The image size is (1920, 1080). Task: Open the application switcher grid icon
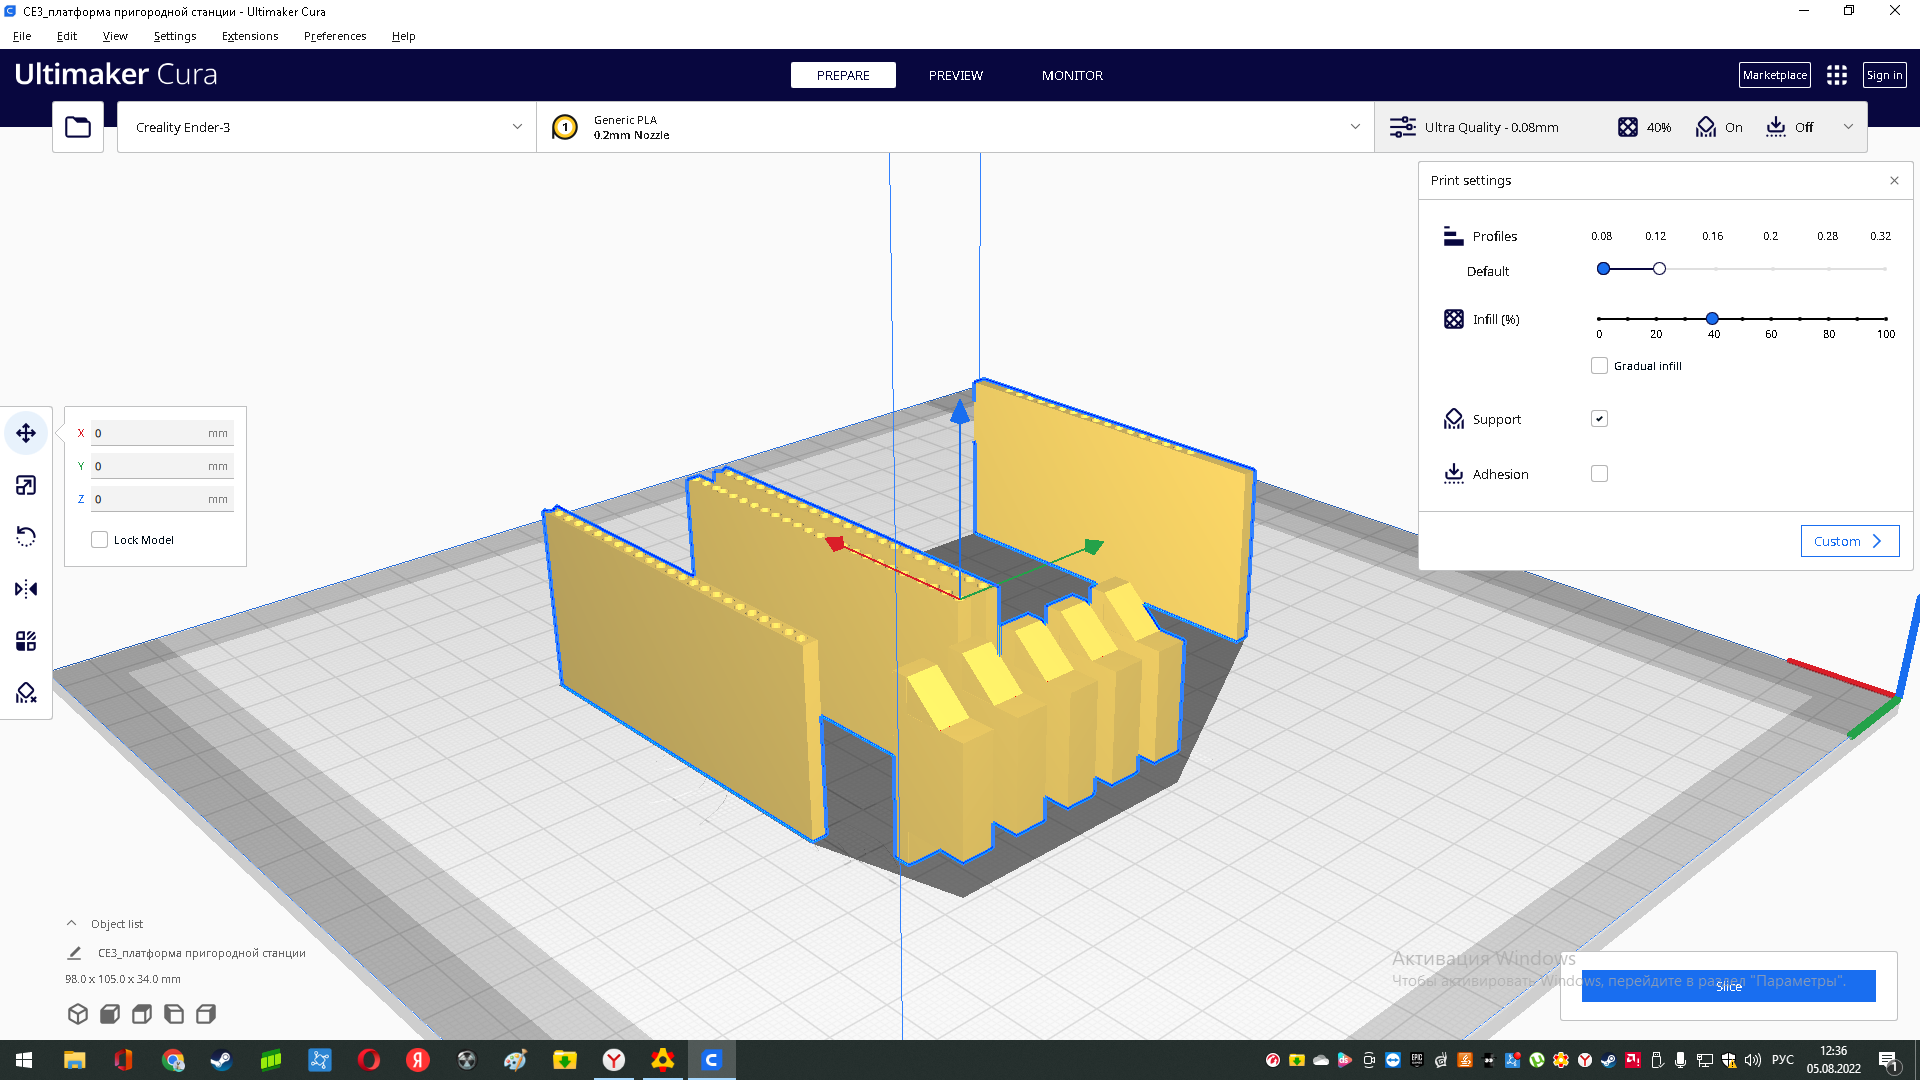click(1836, 75)
